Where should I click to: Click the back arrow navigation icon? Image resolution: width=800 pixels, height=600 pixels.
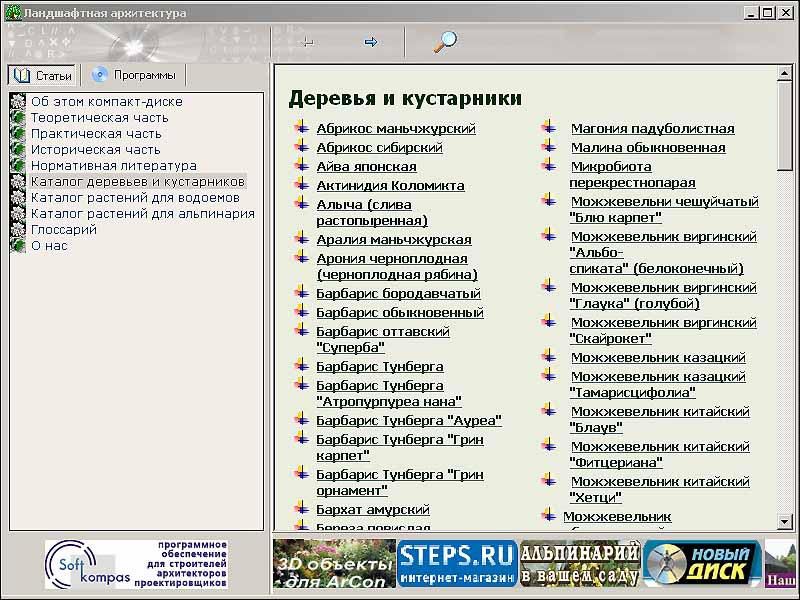[x=307, y=42]
